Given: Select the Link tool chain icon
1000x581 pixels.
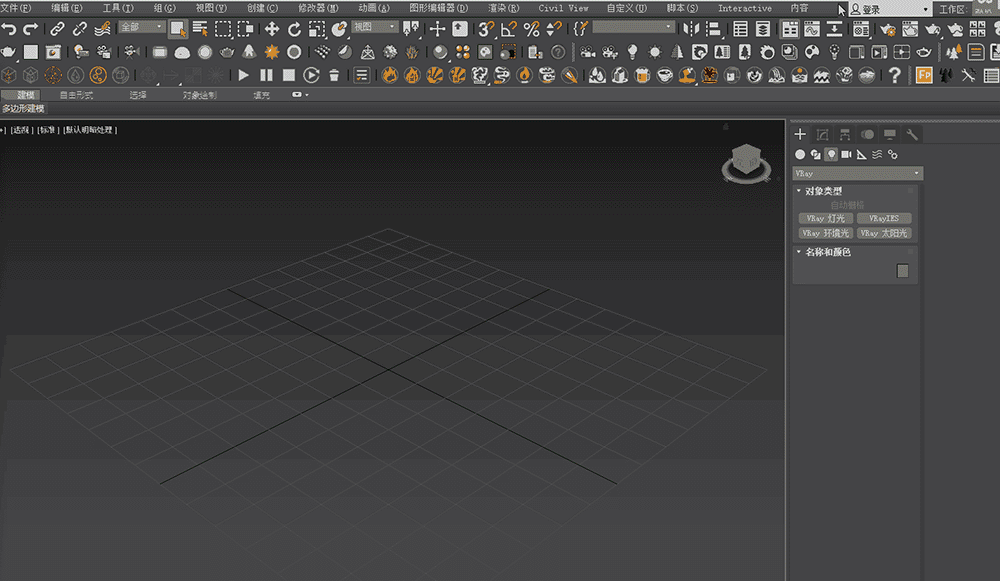Looking at the screenshot, I should tap(57, 29).
